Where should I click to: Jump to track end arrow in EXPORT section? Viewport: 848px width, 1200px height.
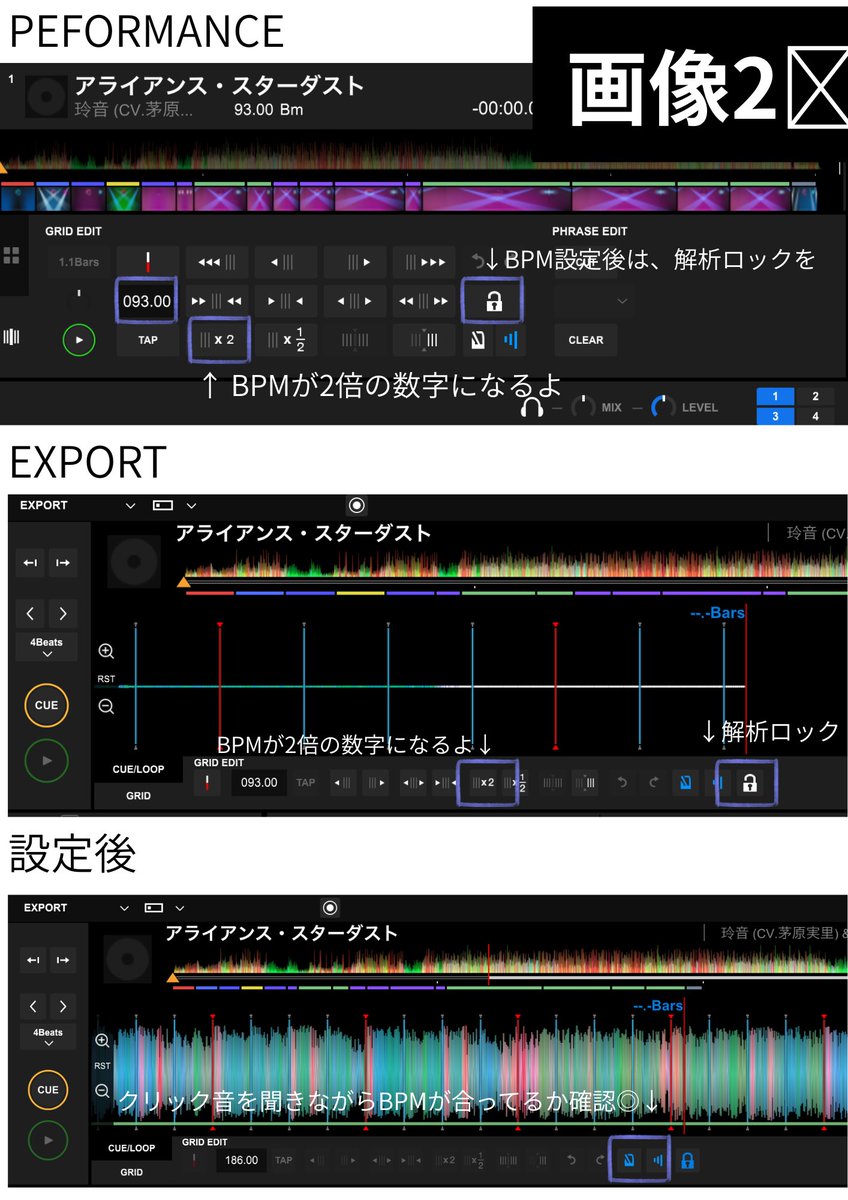pyautogui.click(x=62, y=563)
